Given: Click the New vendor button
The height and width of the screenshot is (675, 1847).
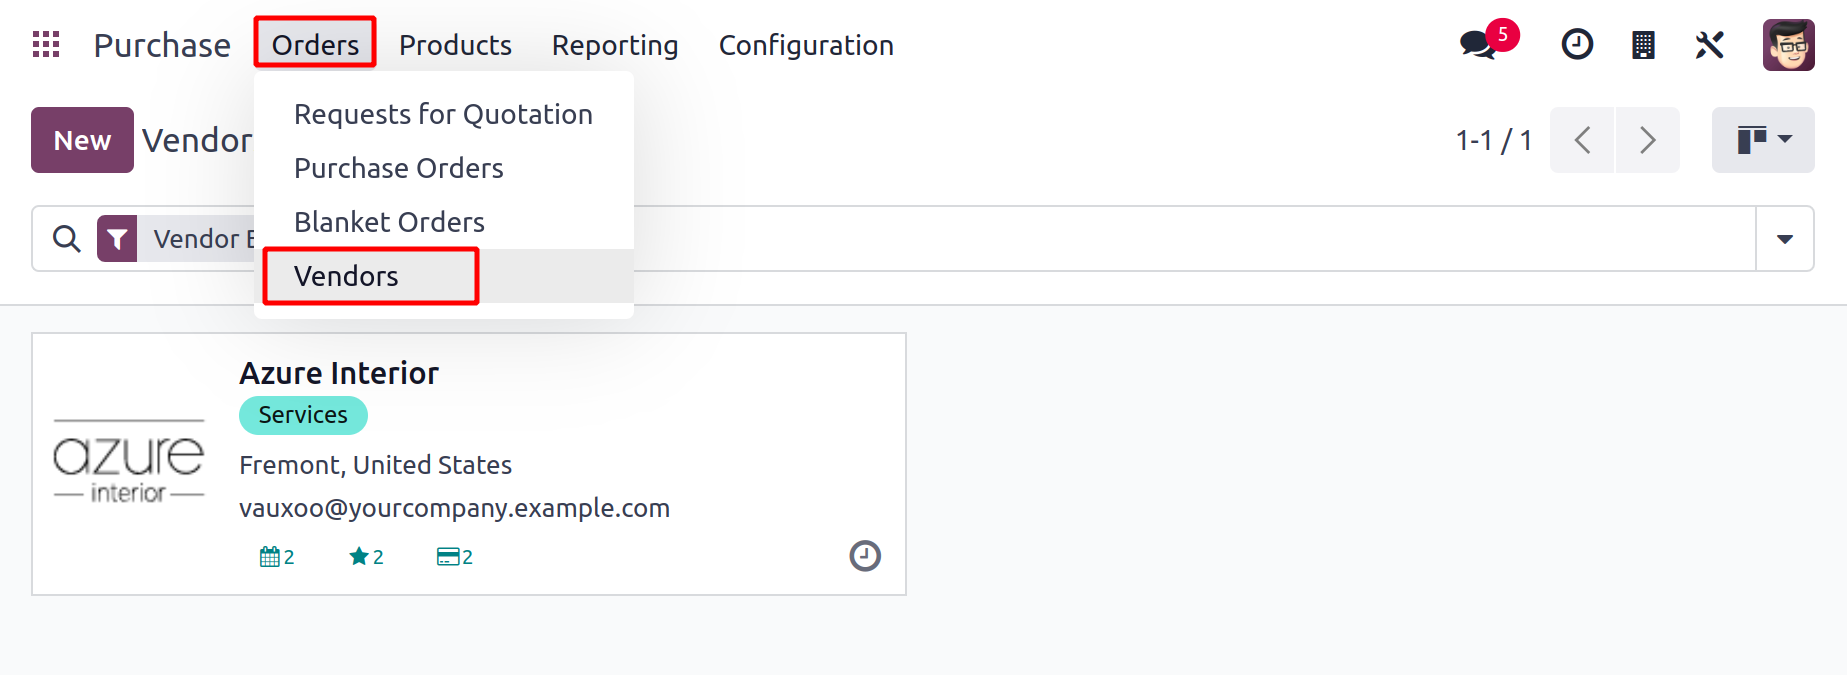Looking at the screenshot, I should [82, 140].
